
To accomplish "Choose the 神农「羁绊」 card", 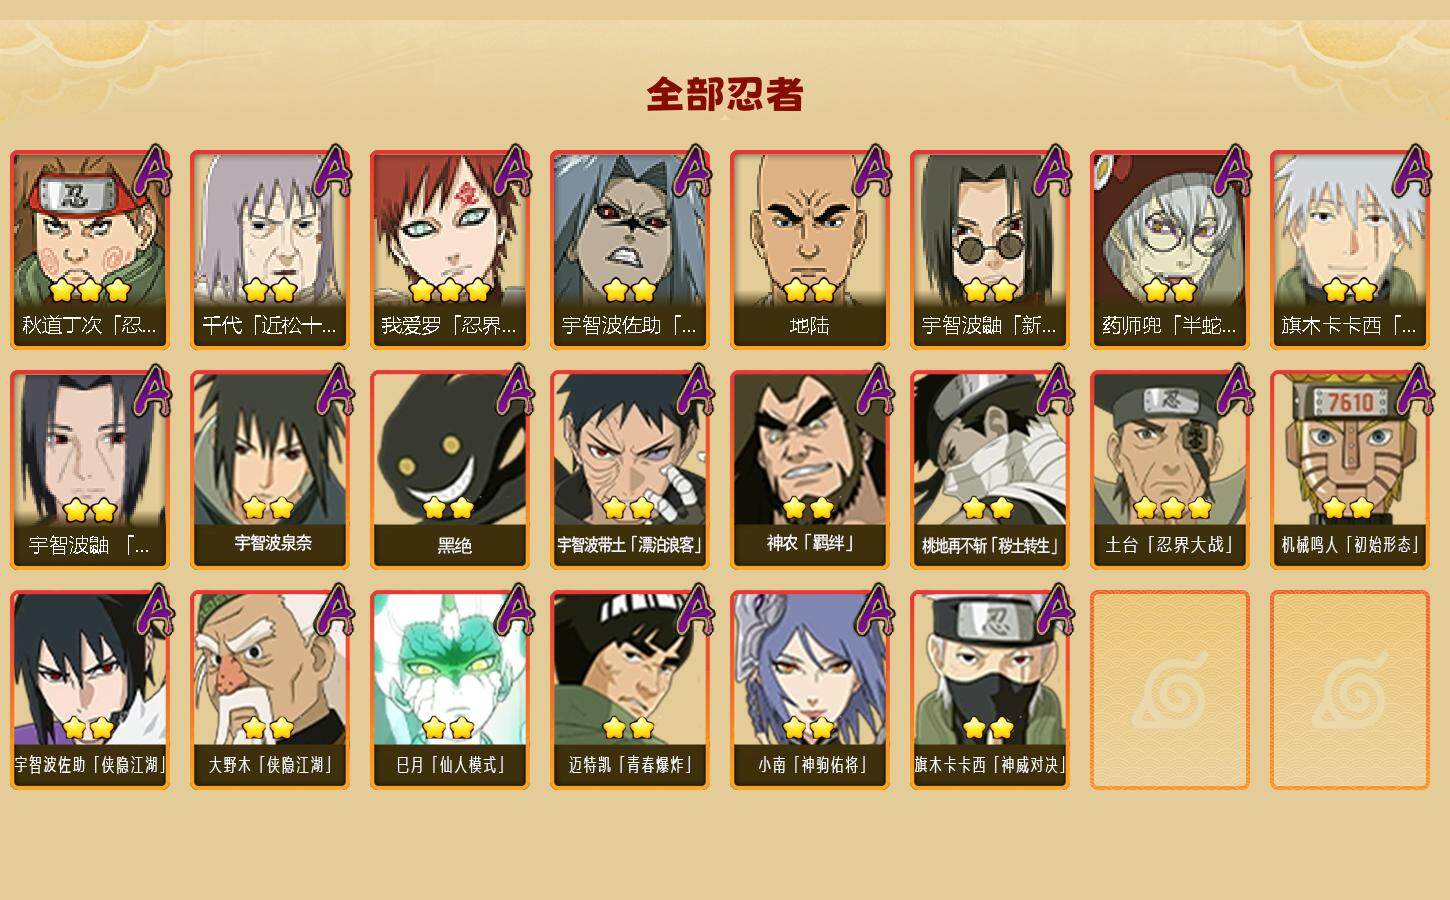I will (810, 470).
